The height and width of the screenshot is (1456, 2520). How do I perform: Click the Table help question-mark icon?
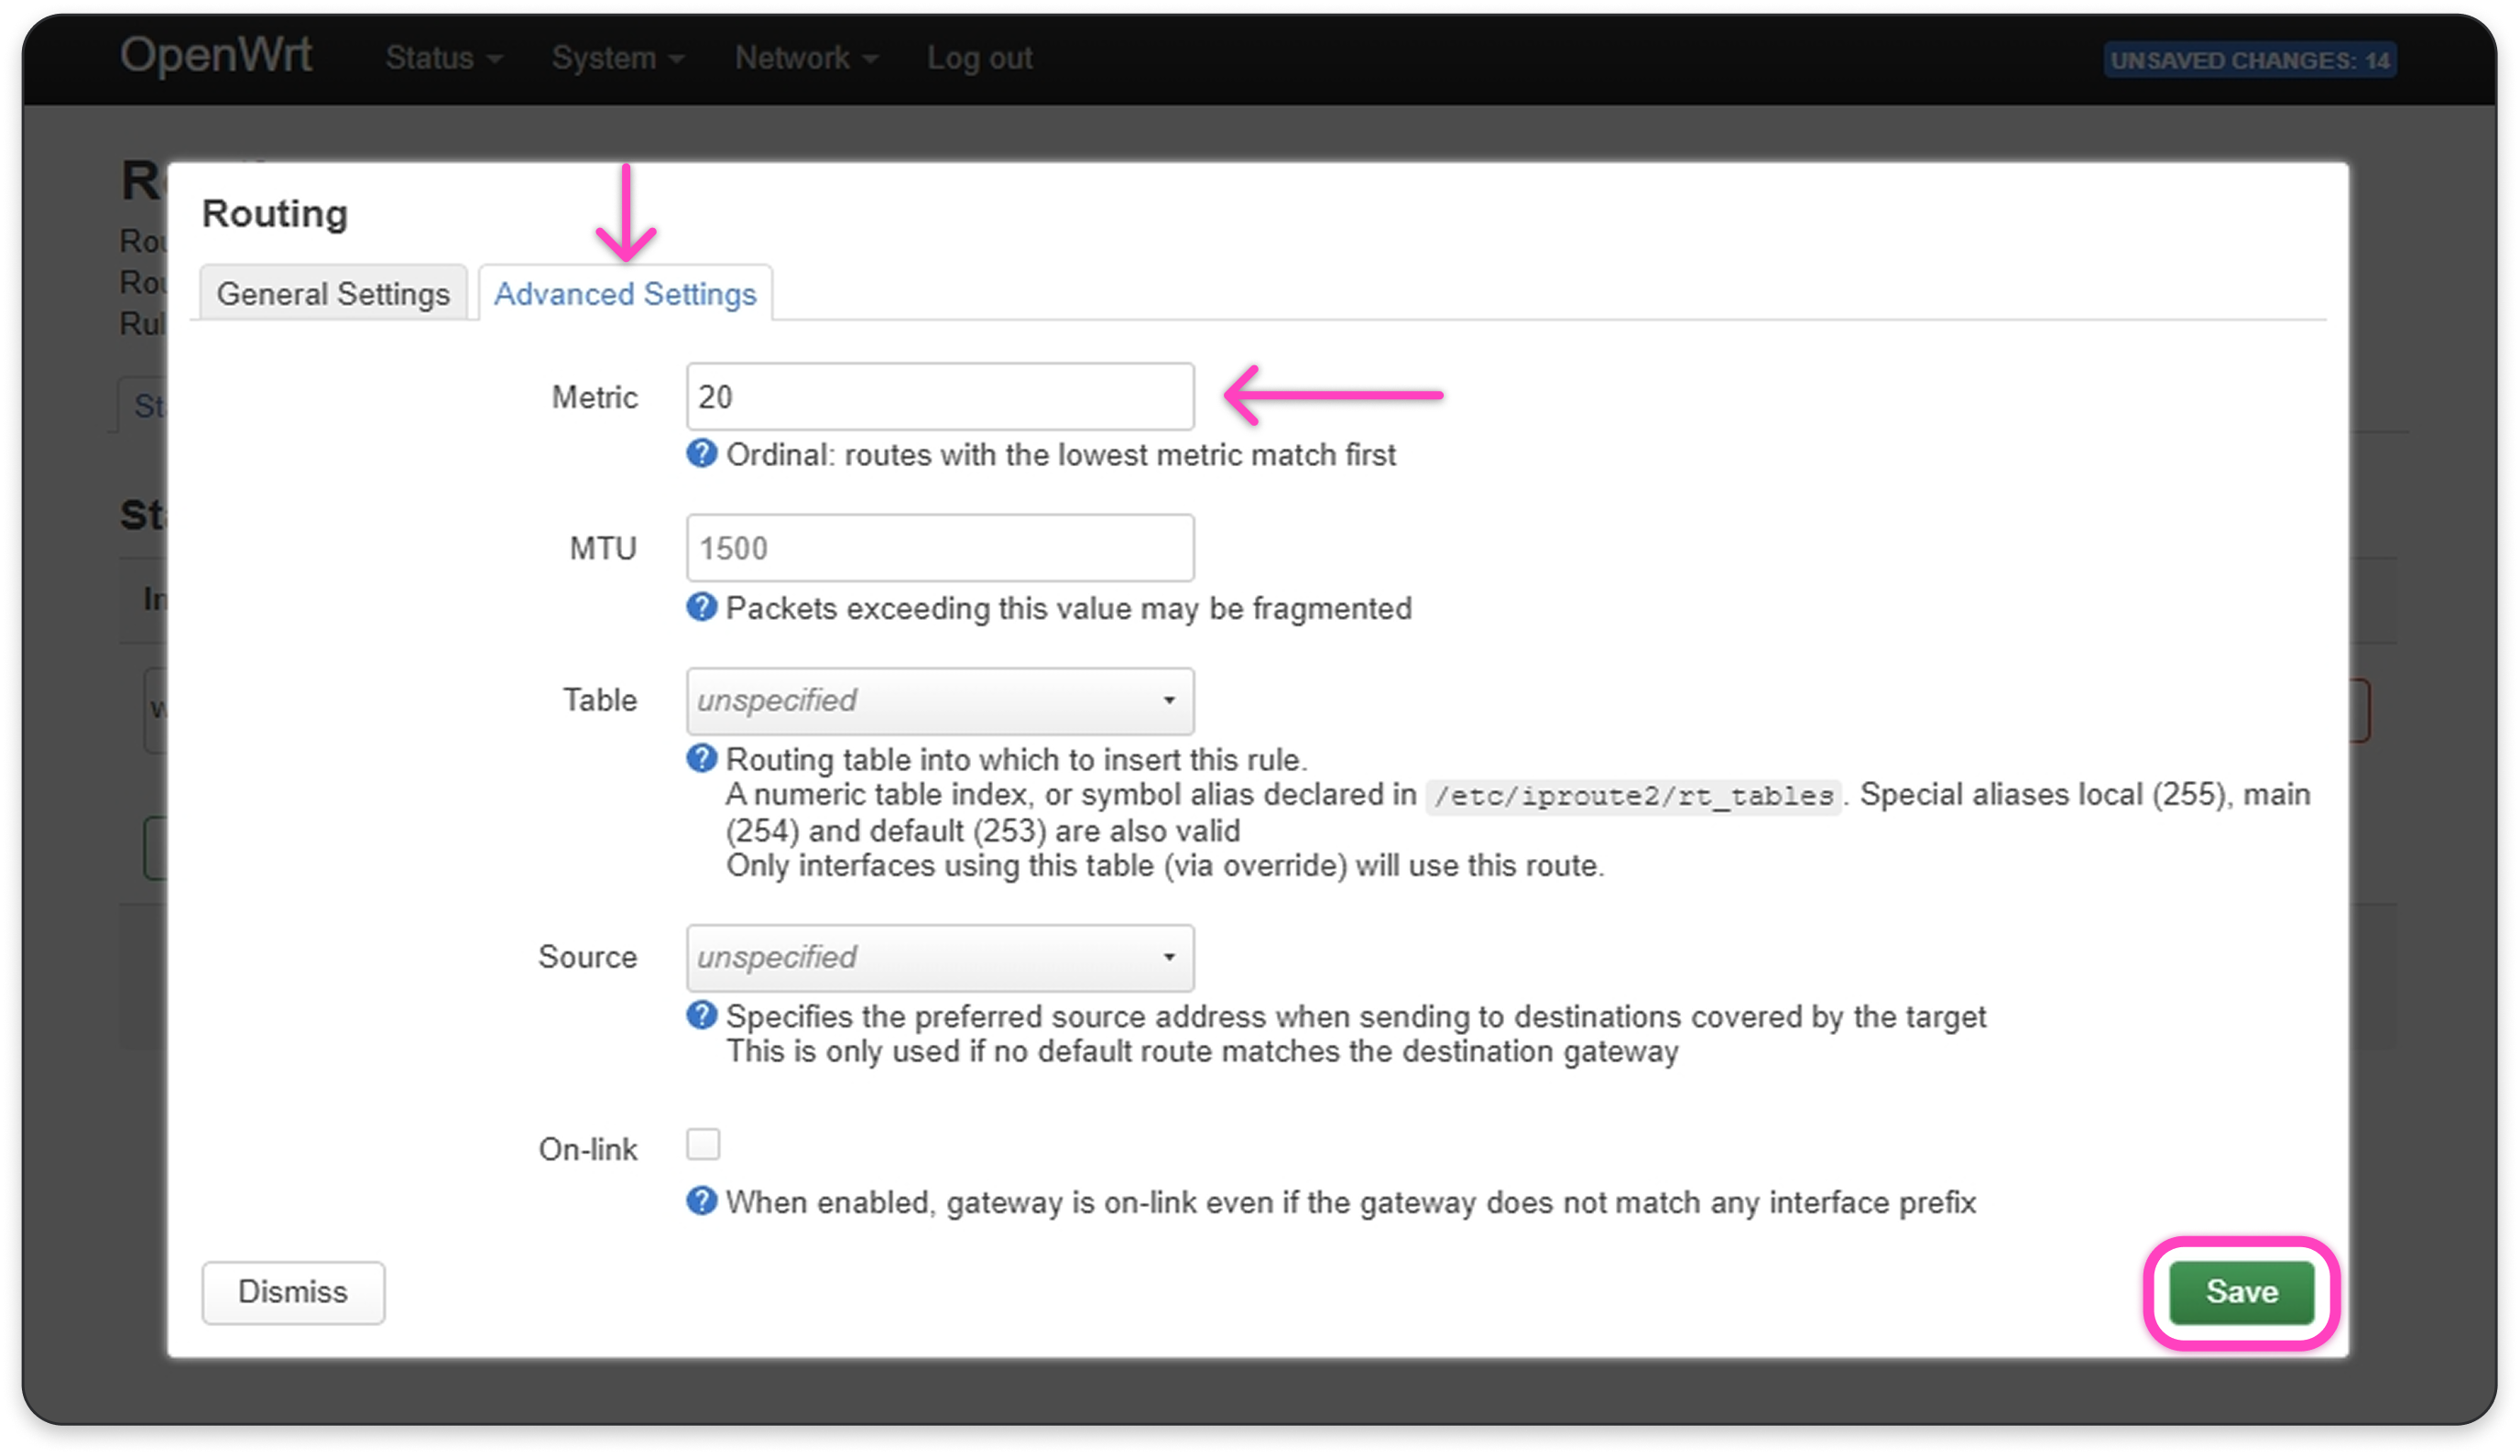coord(701,758)
